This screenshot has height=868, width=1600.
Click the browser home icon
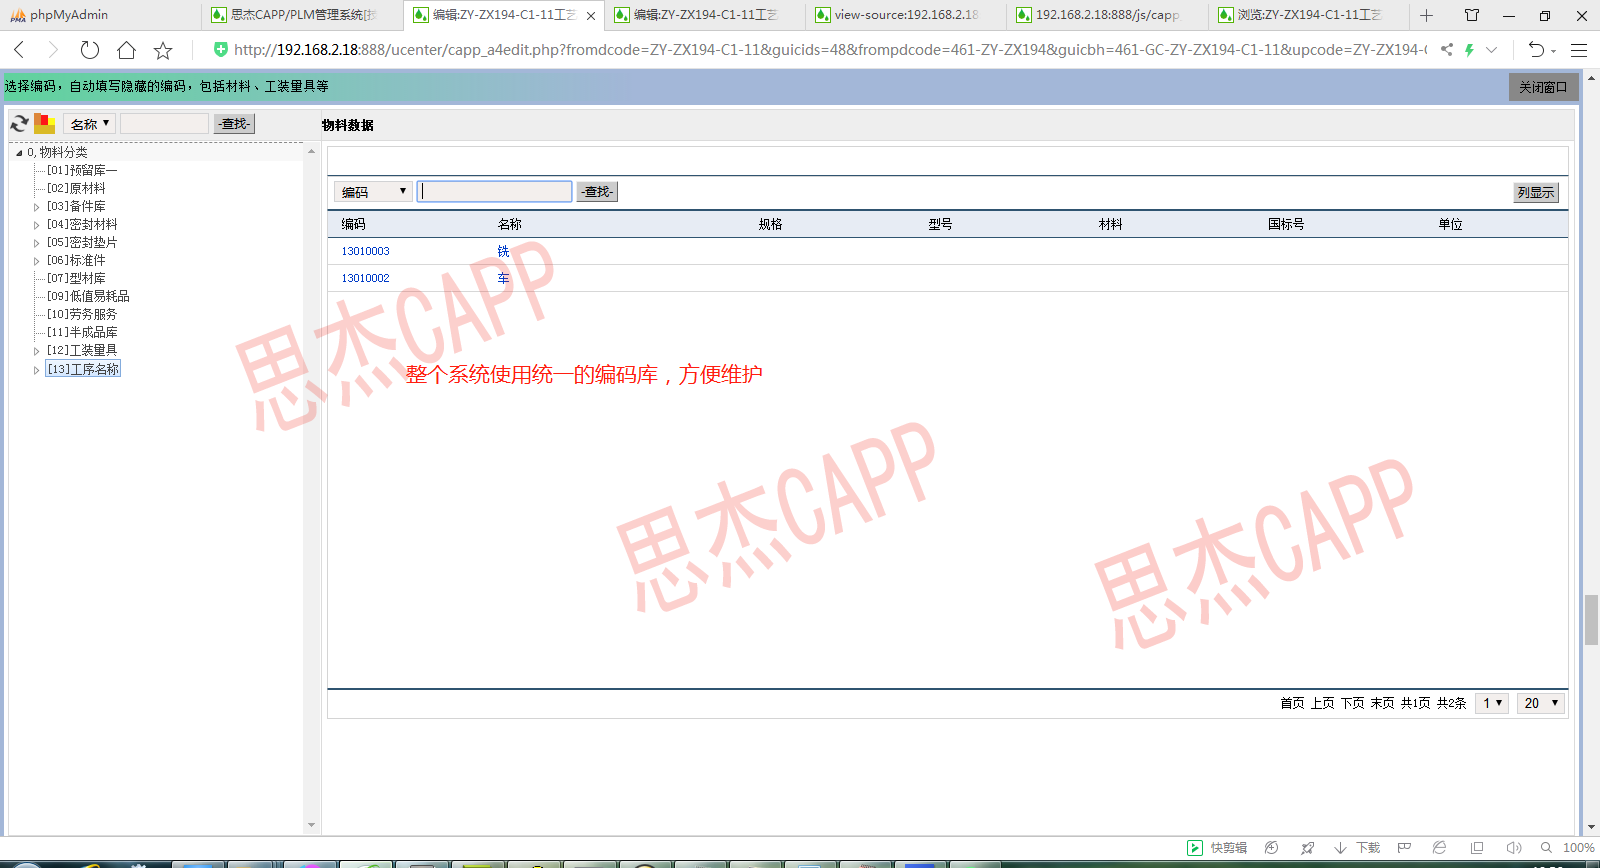tap(126, 50)
